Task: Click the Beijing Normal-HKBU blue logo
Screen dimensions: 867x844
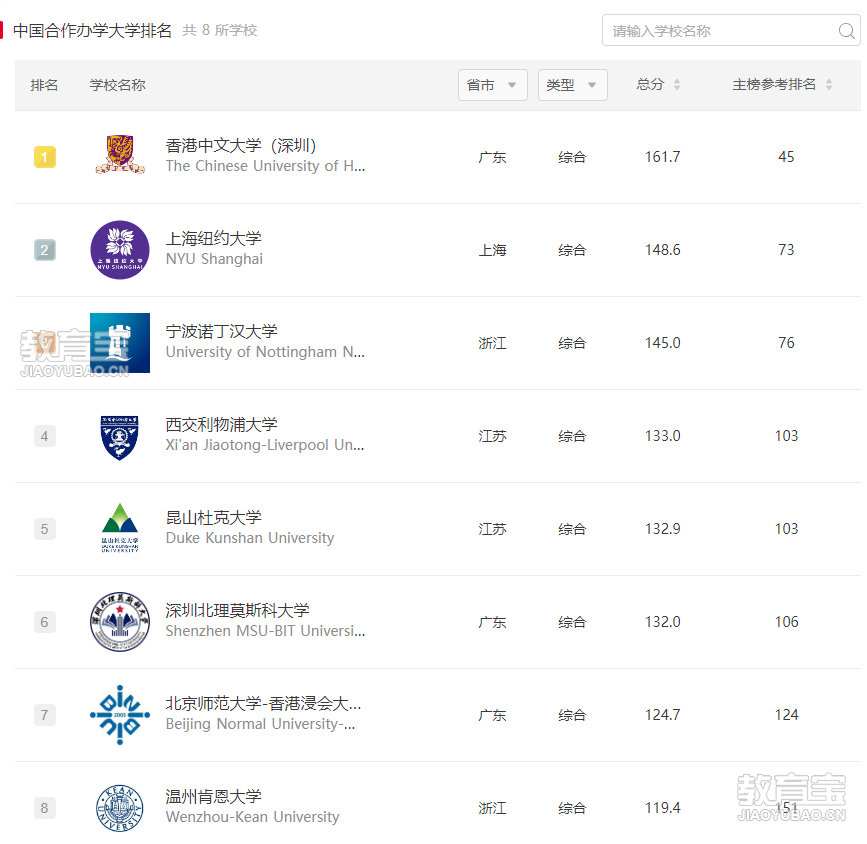Action: (120, 715)
